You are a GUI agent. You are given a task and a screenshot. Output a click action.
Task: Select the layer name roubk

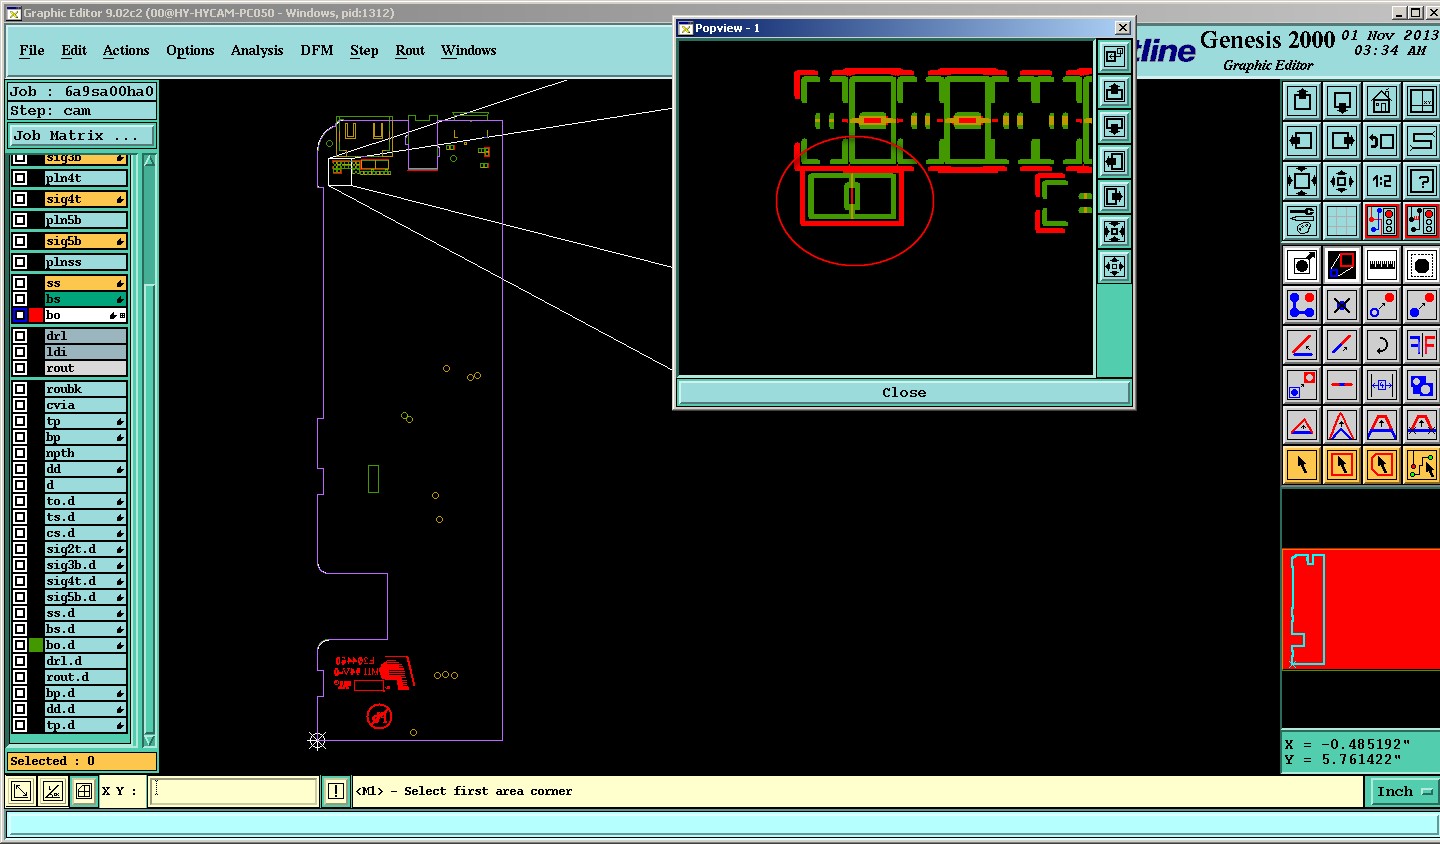click(x=85, y=389)
